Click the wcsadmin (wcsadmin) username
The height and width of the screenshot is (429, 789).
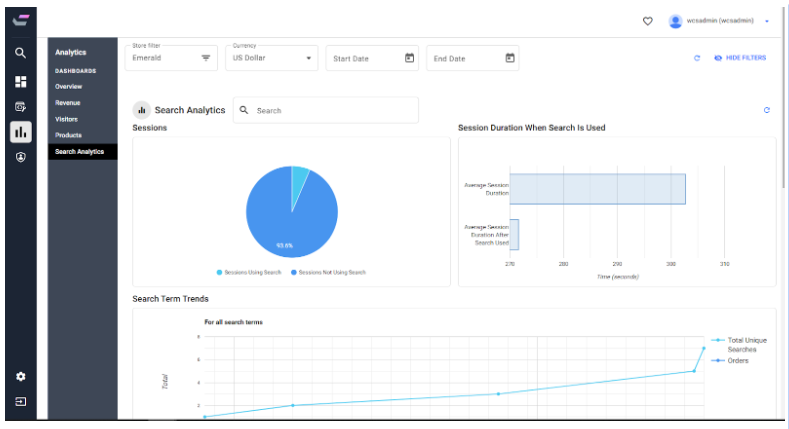[x=720, y=21]
